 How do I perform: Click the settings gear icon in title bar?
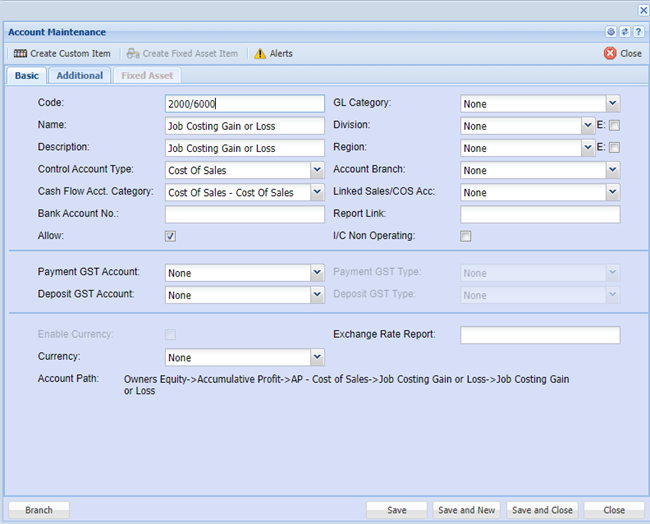pos(611,32)
